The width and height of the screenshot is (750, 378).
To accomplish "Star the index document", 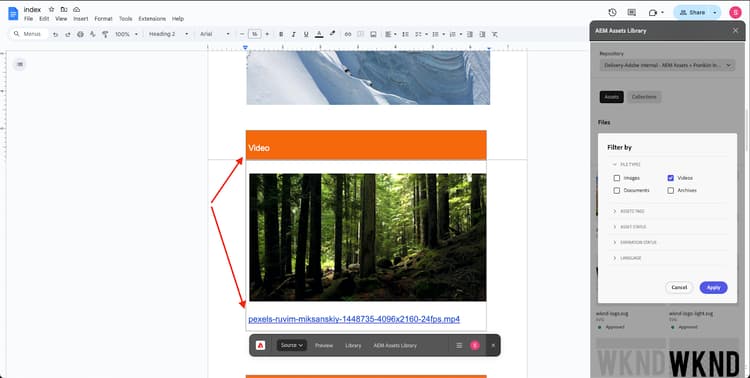I will click(51, 9).
